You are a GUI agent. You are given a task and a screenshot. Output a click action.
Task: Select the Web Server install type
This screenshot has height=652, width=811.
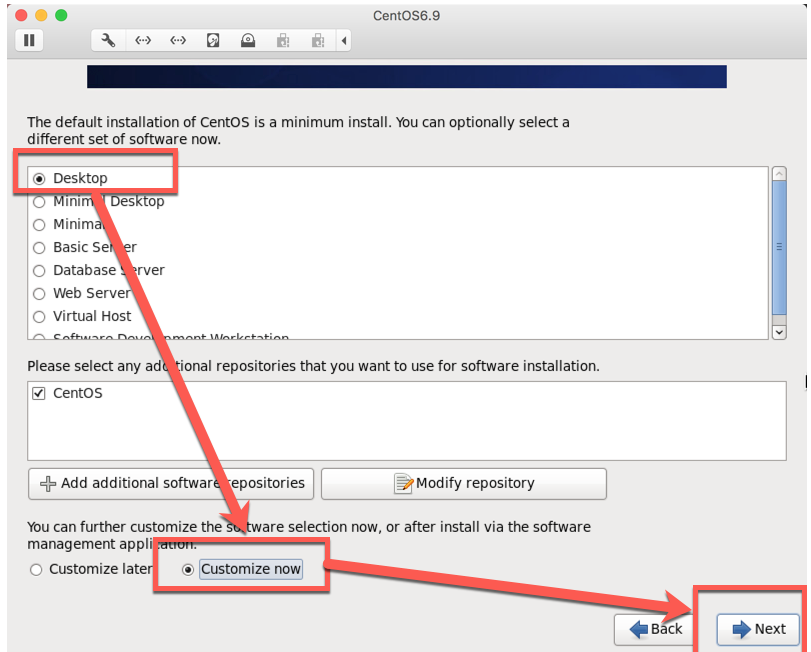pyautogui.click(x=40, y=293)
